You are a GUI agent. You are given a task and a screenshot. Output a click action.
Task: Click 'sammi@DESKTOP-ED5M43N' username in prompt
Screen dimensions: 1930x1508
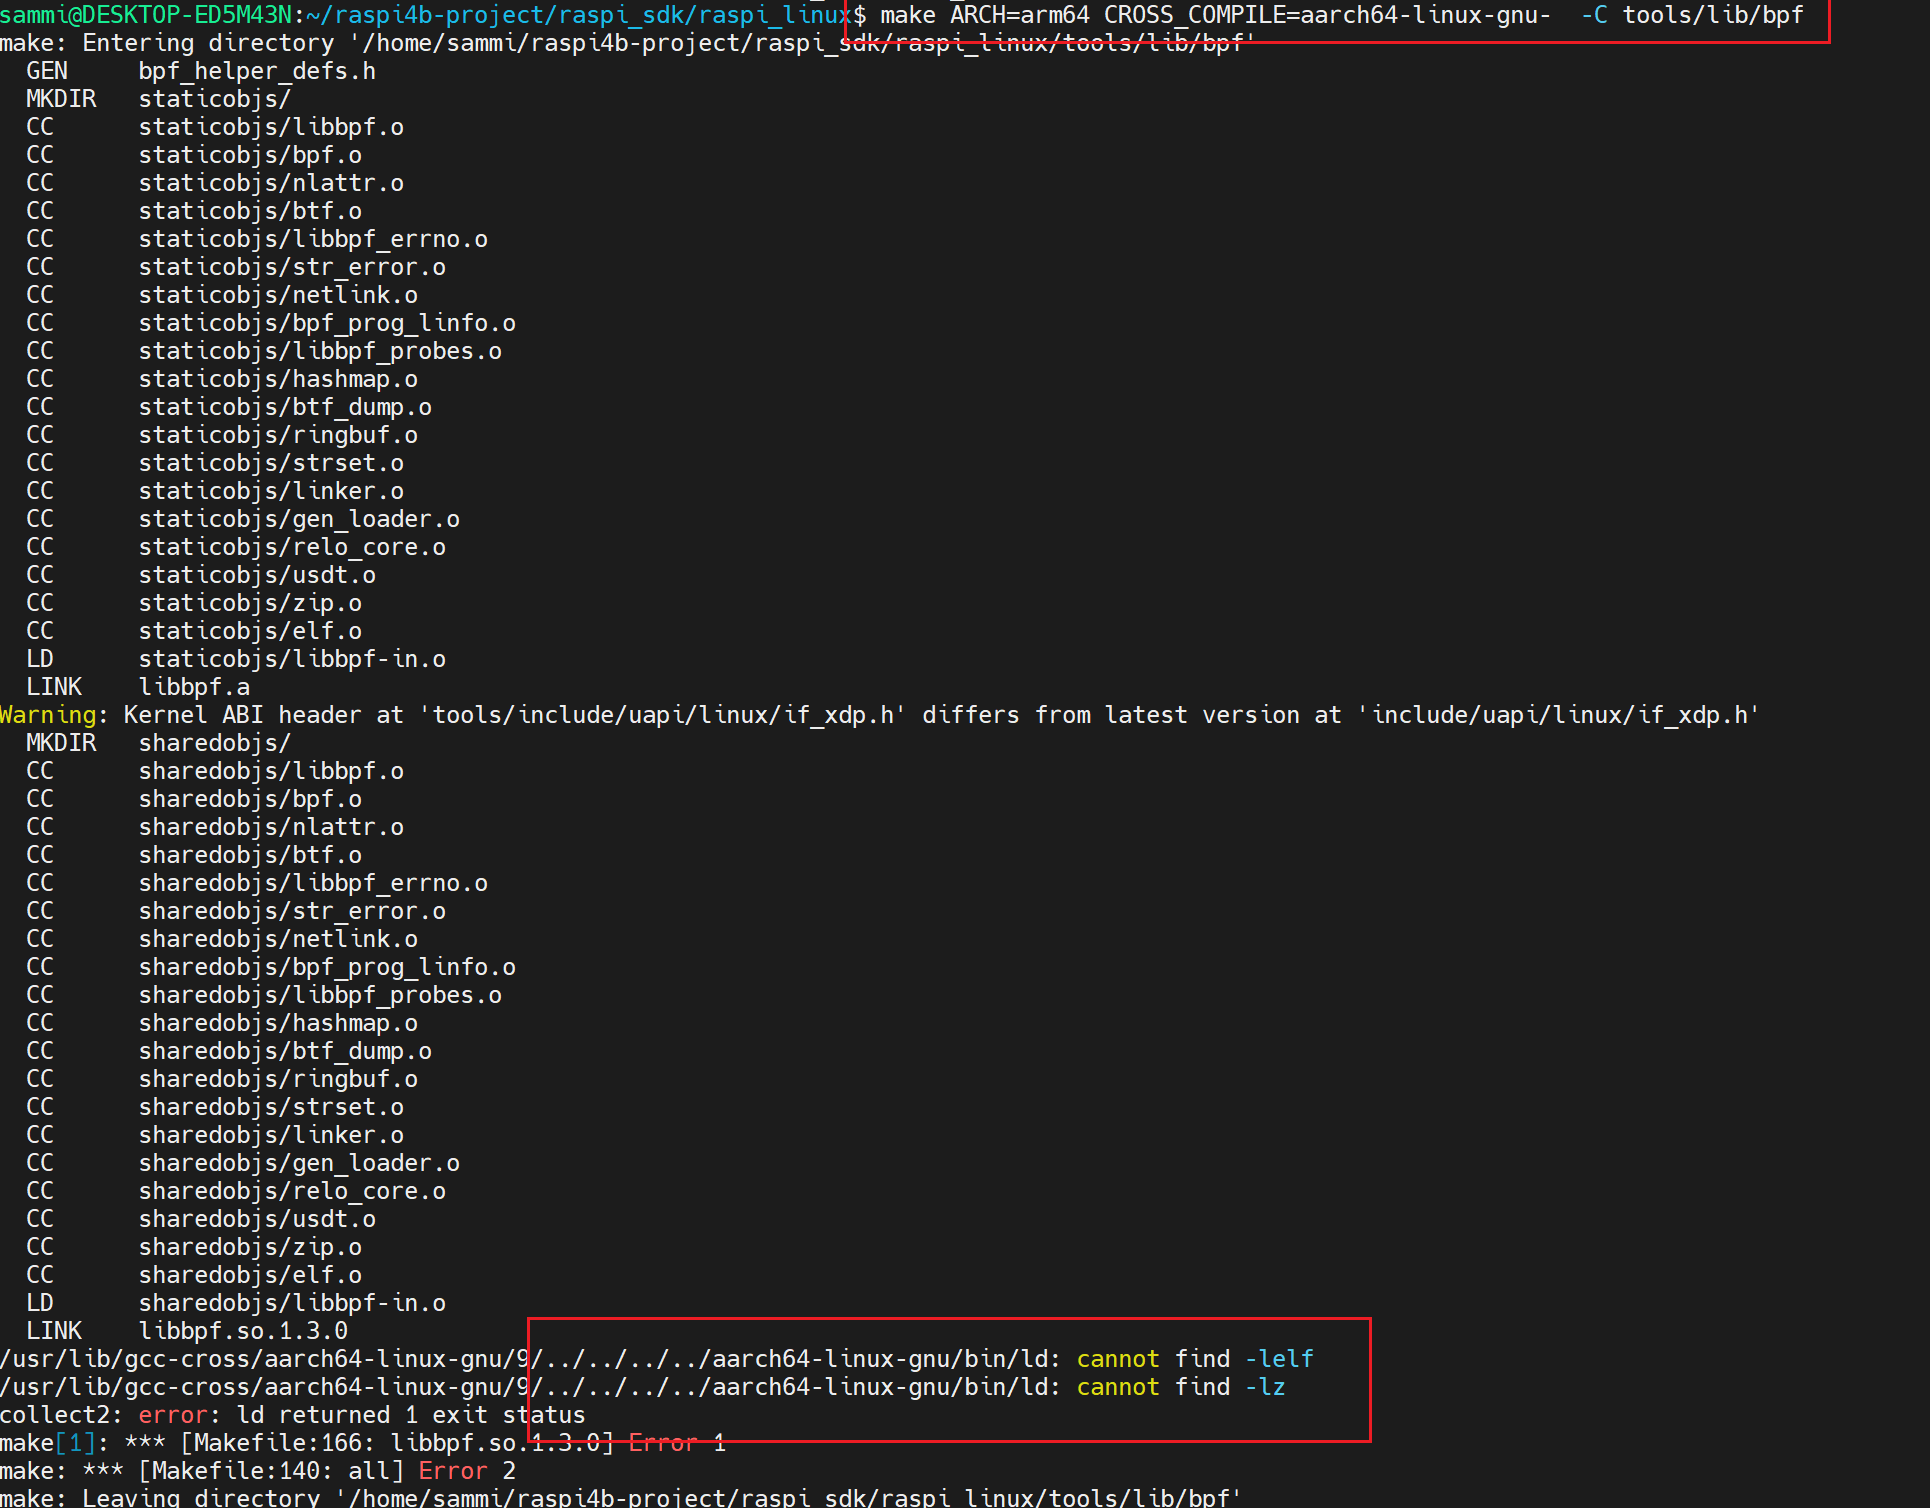coord(145,15)
